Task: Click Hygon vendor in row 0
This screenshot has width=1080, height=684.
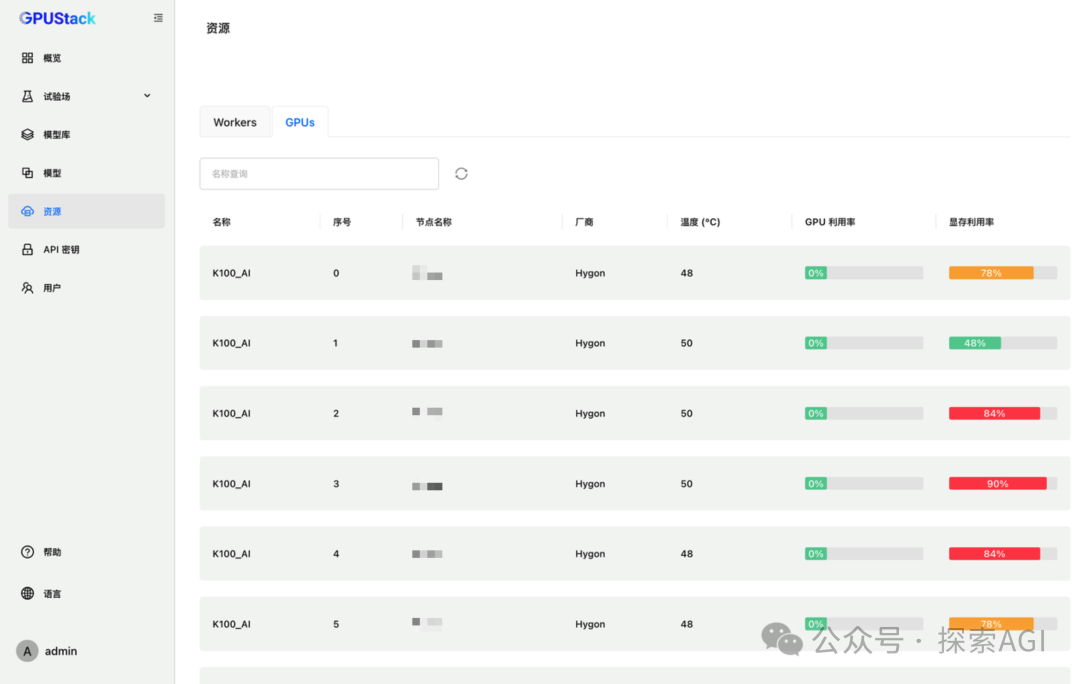Action: point(590,273)
